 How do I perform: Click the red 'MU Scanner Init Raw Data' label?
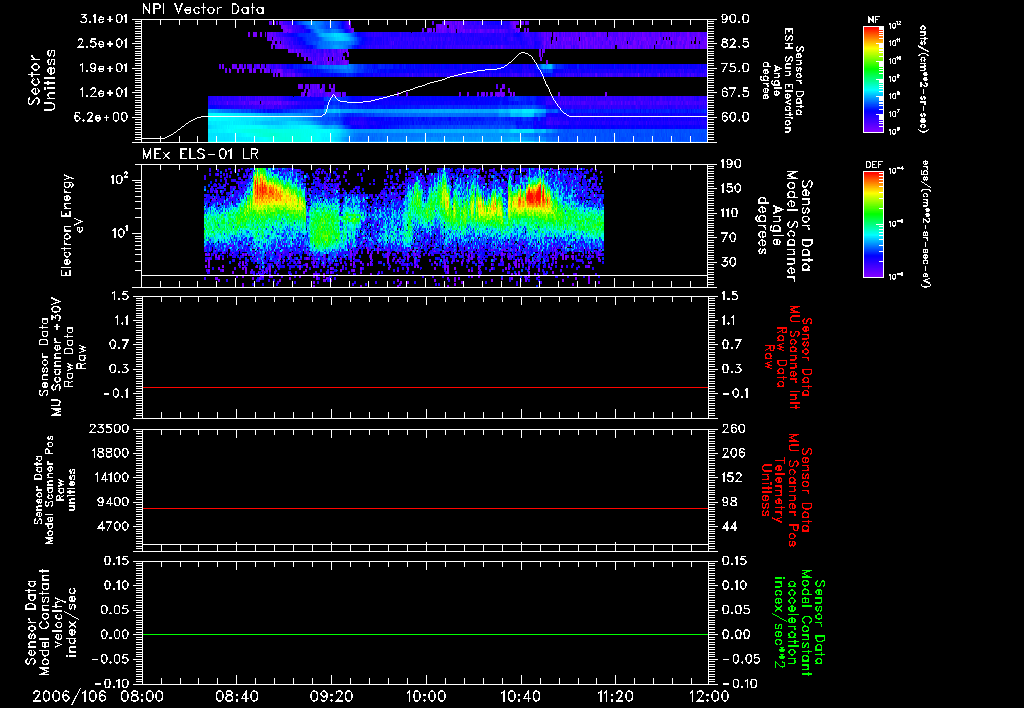pyautogui.click(x=786, y=357)
